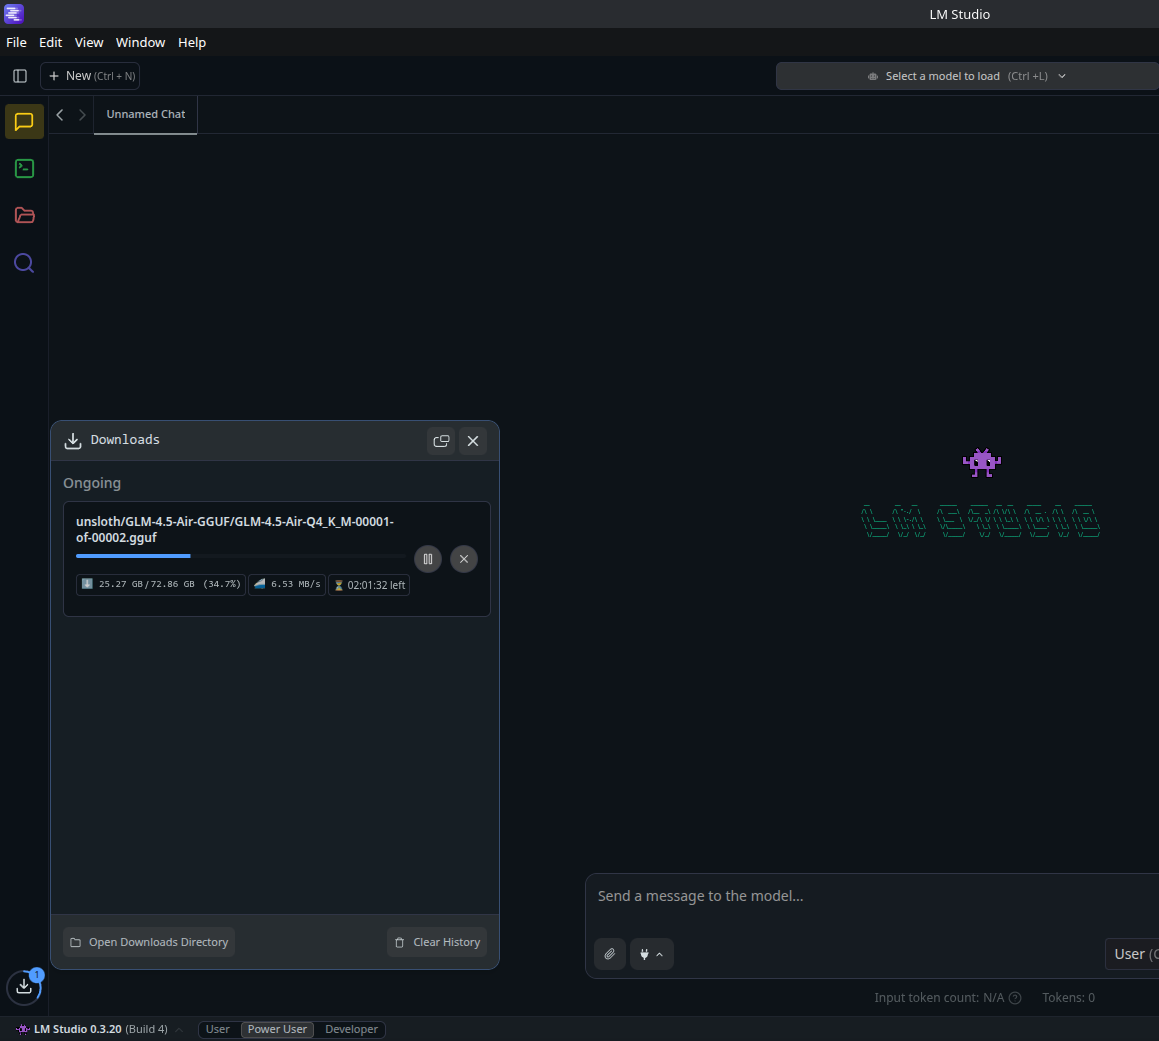Click the input token count help icon
The image size is (1159, 1041).
pos(1015,998)
